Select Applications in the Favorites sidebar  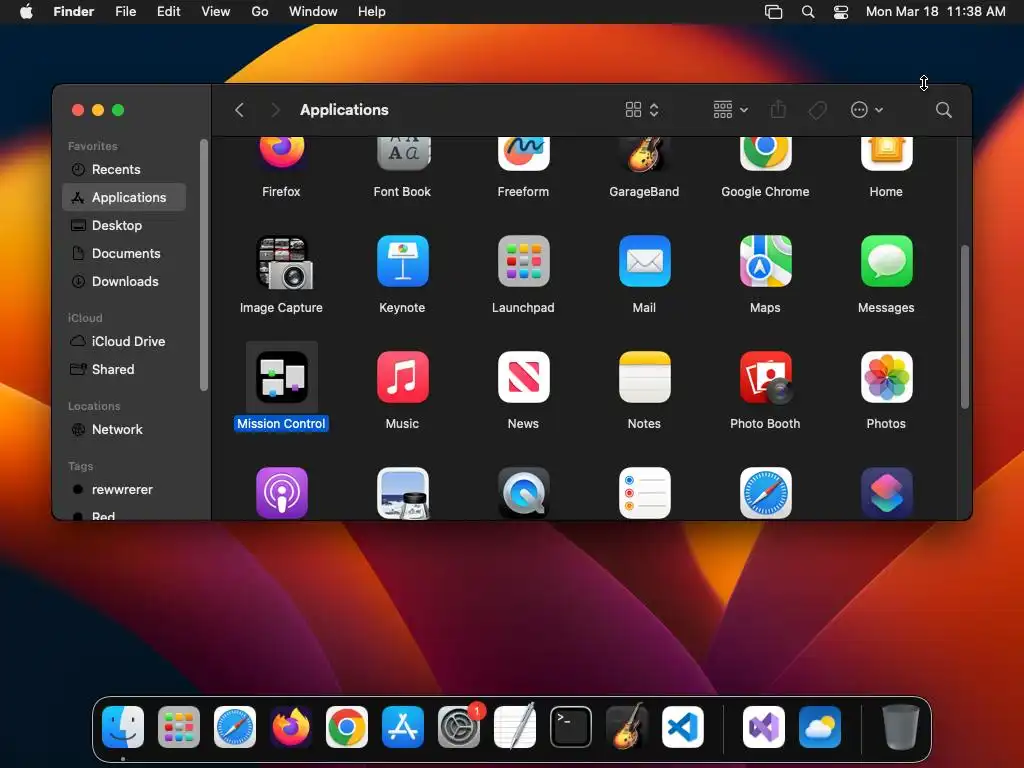tap(124, 197)
